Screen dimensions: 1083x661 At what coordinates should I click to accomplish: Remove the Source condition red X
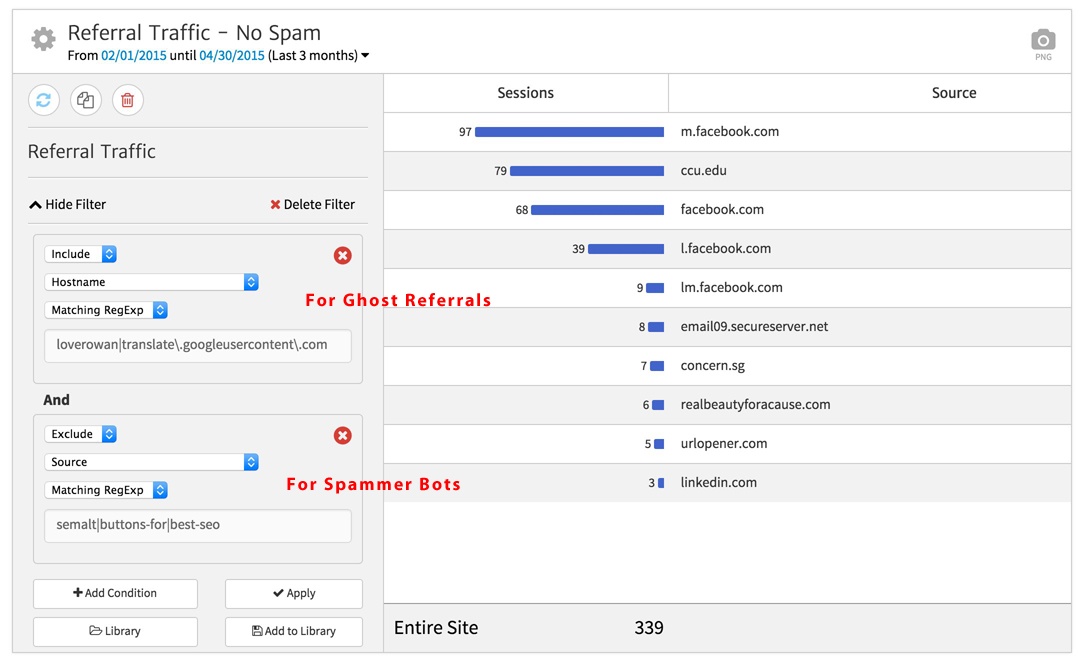(x=342, y=436)
